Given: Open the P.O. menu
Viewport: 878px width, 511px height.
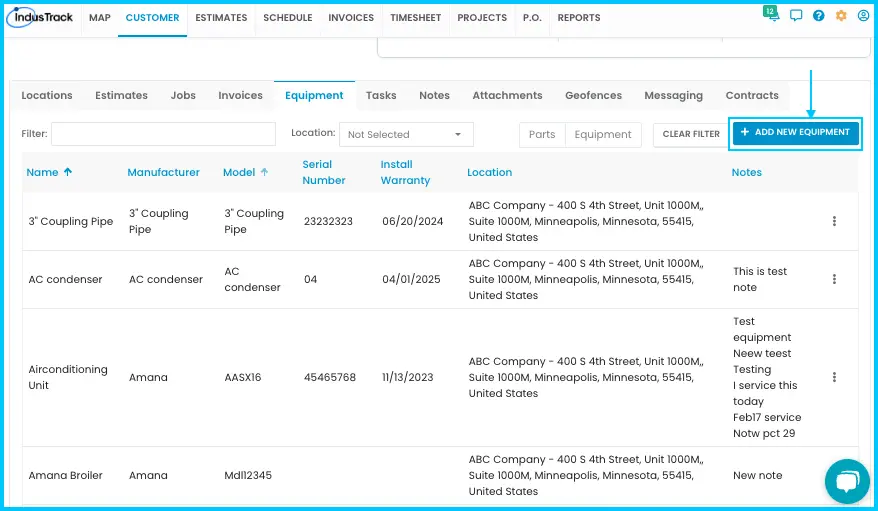Looking at the screenshot, I should coord(532,18).
